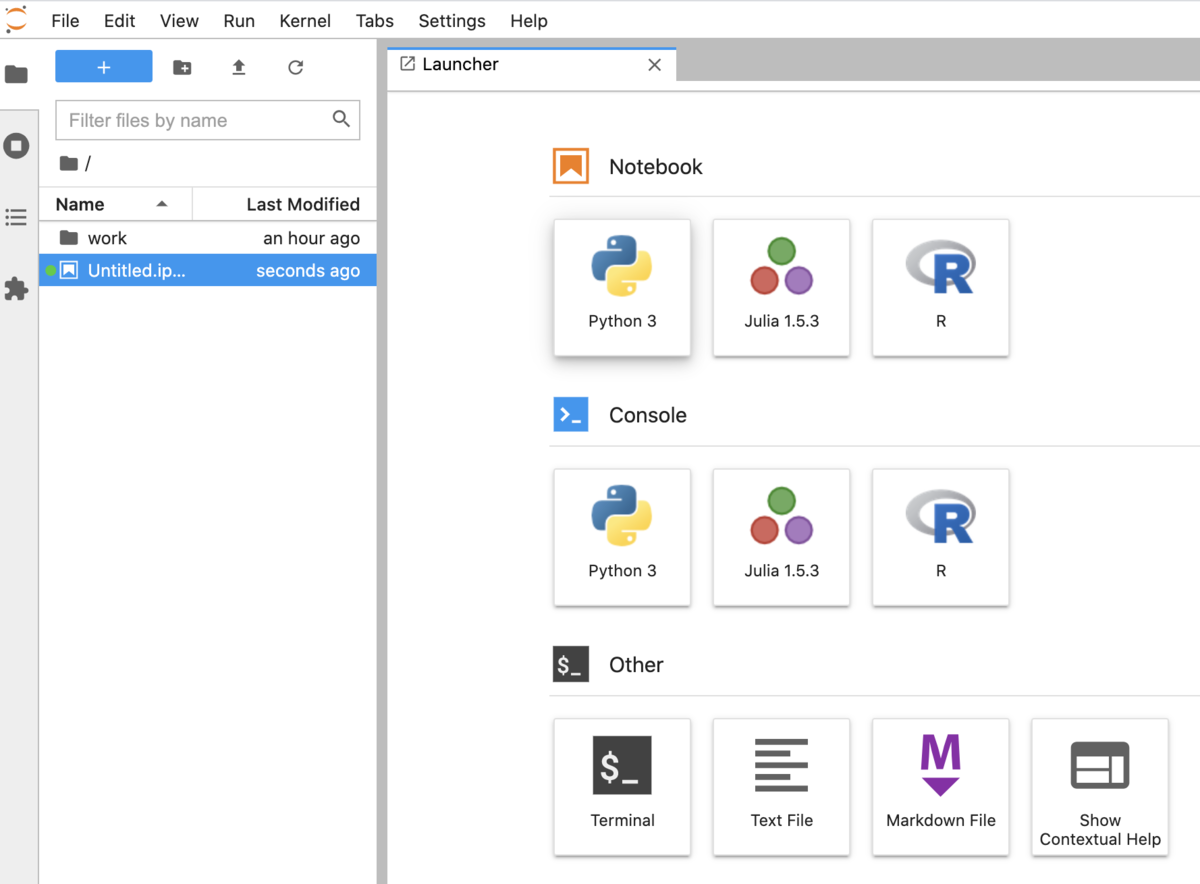Click the blue New Launcher plus button

[x=104, y=67]
